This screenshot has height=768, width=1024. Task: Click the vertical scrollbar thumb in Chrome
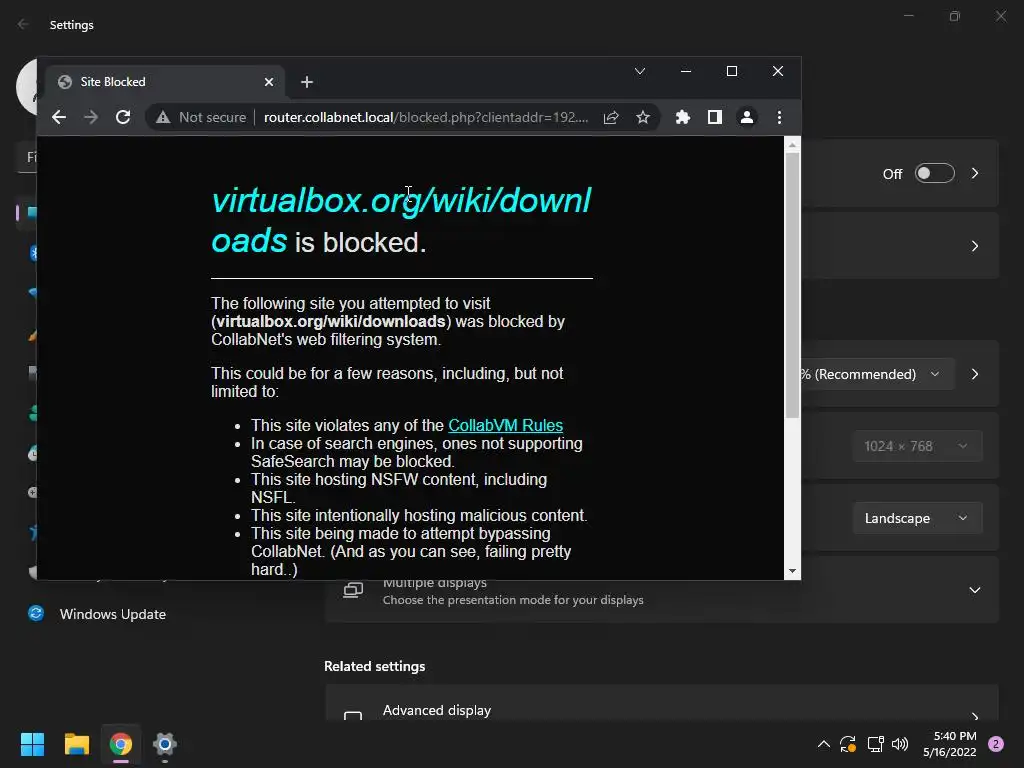pos(792,285)
